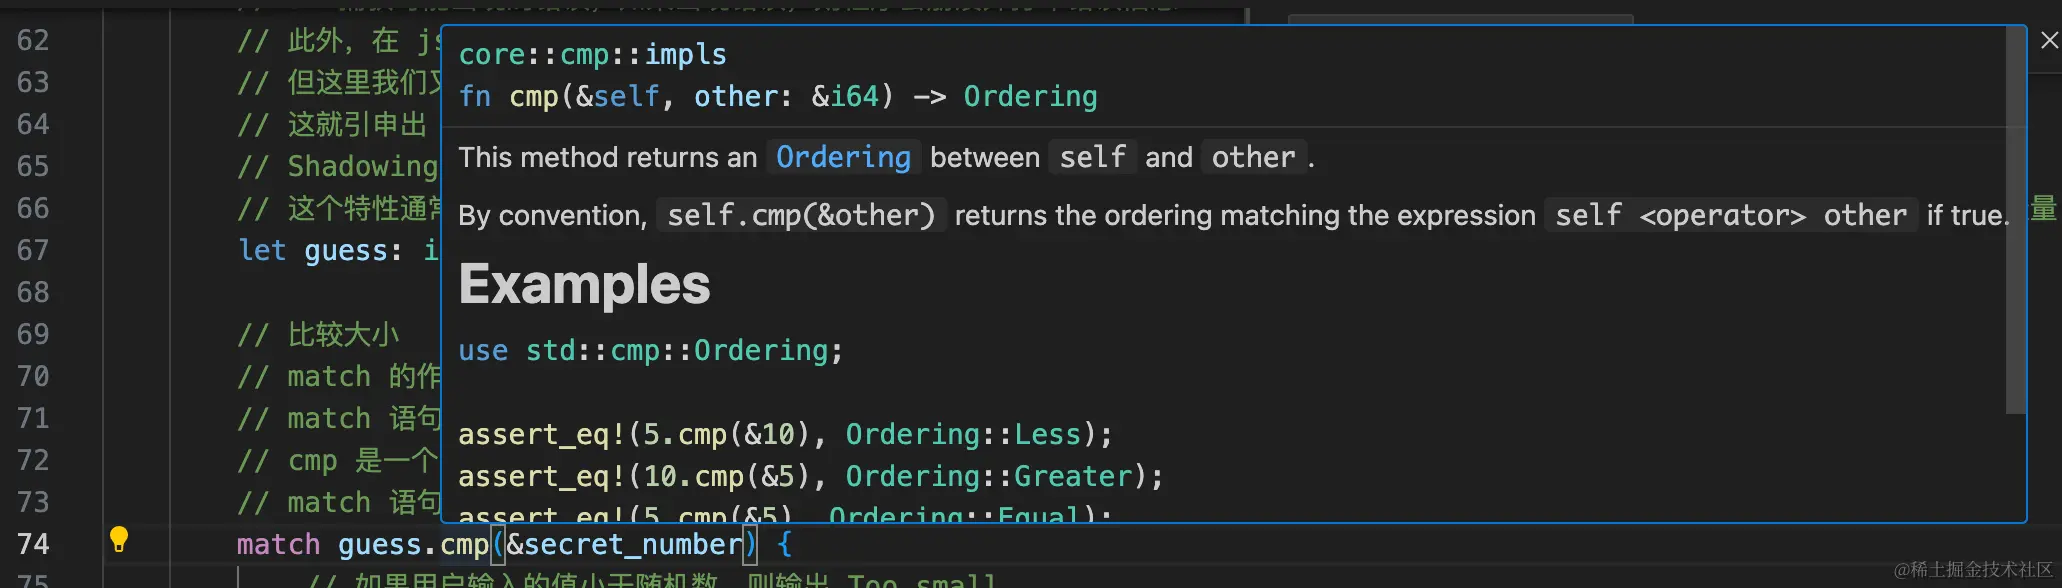This screenshot has height=588, width=2062.
Task: Close the hover documentation popup with the X
Action: coord(2049,40)
